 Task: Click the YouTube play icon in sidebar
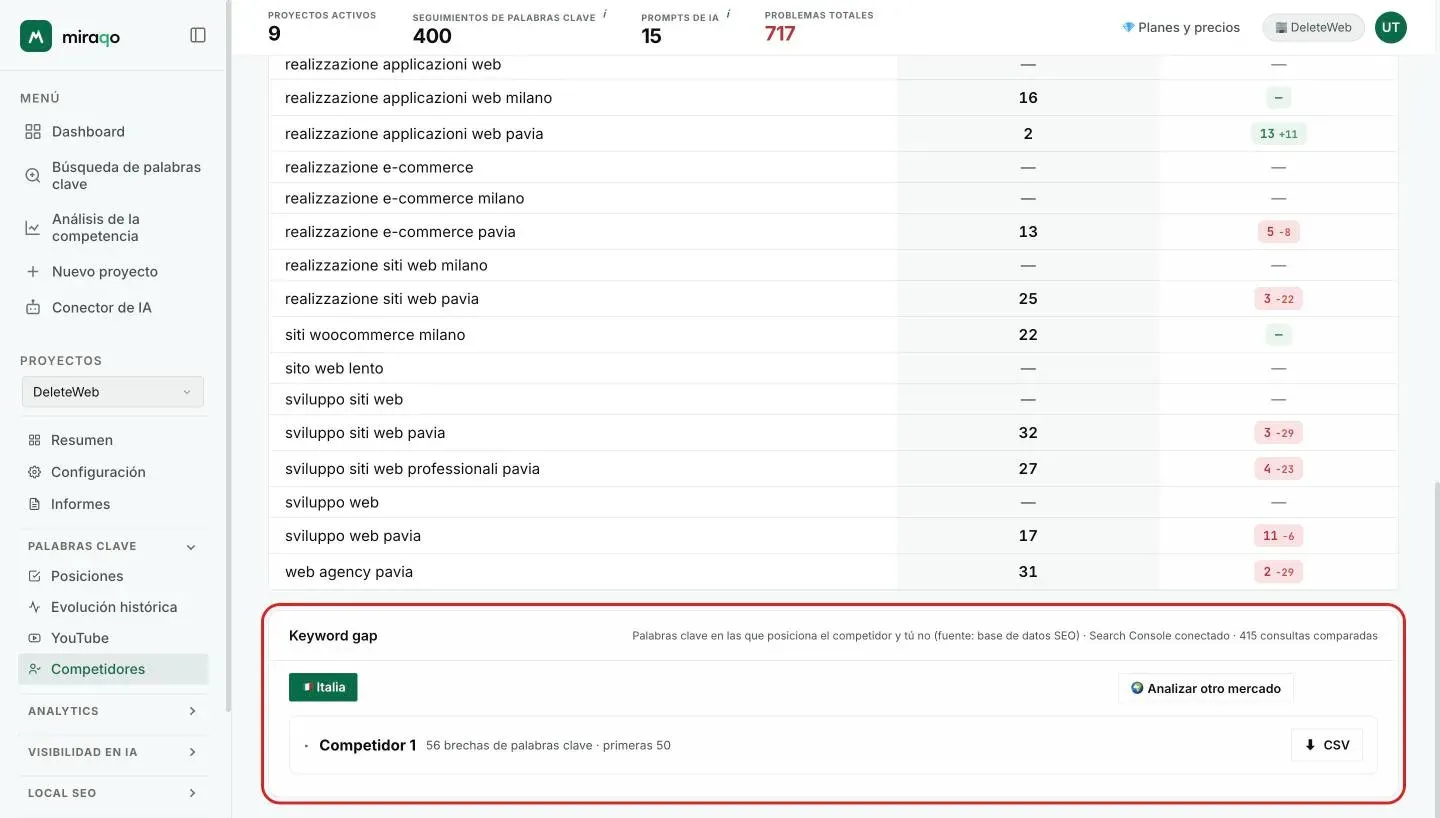click(34, 638)
